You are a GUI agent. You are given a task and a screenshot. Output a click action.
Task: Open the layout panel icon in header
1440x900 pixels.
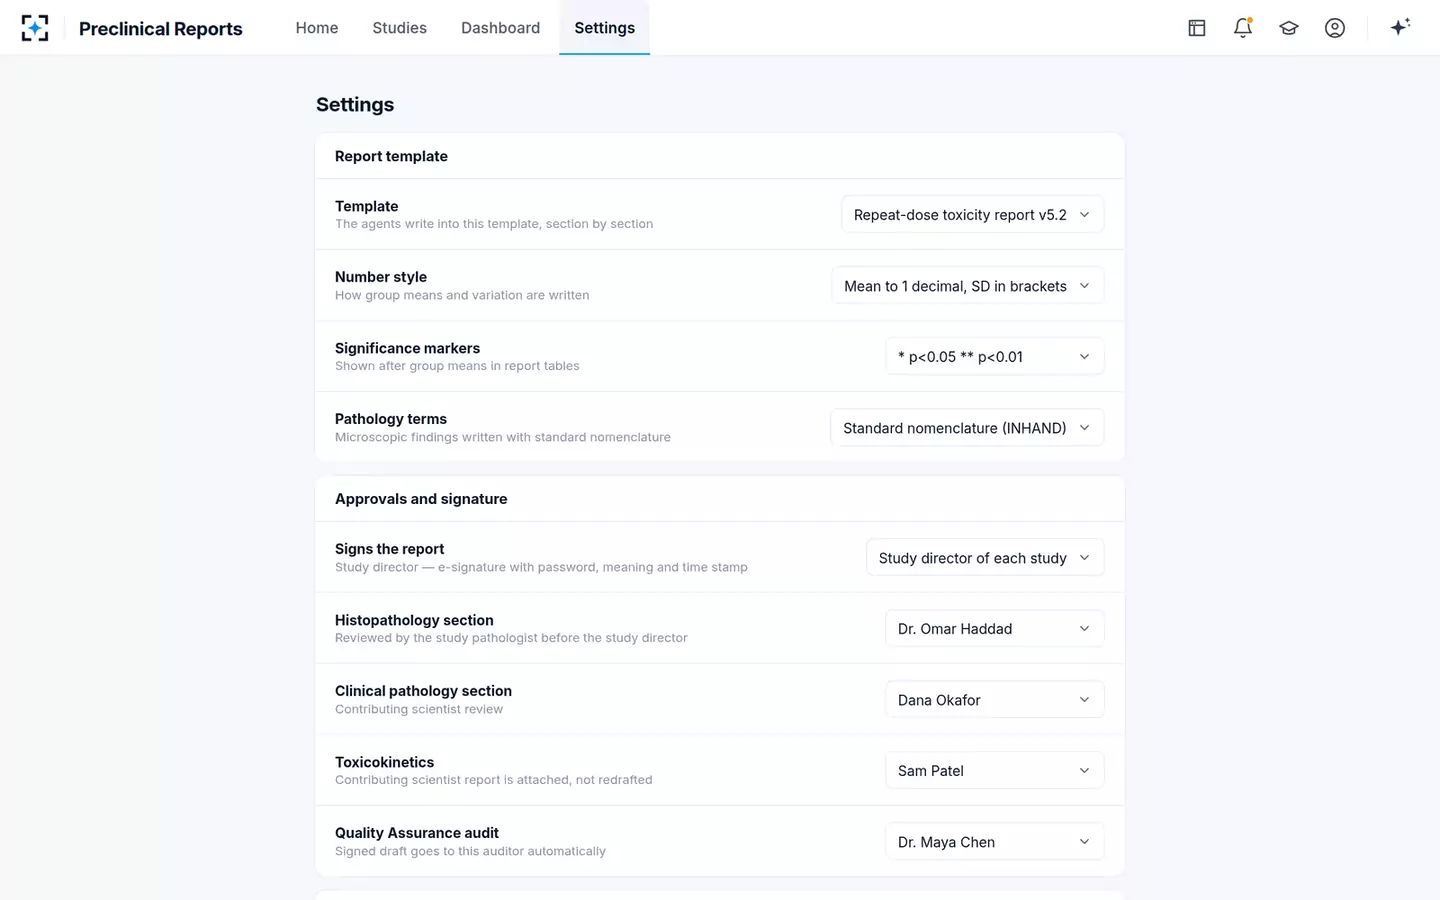(1197, 28)
